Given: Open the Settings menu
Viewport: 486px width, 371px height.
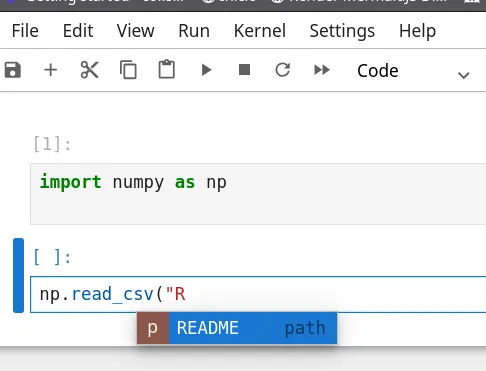Looking at the screenshot, I should 342,31.
